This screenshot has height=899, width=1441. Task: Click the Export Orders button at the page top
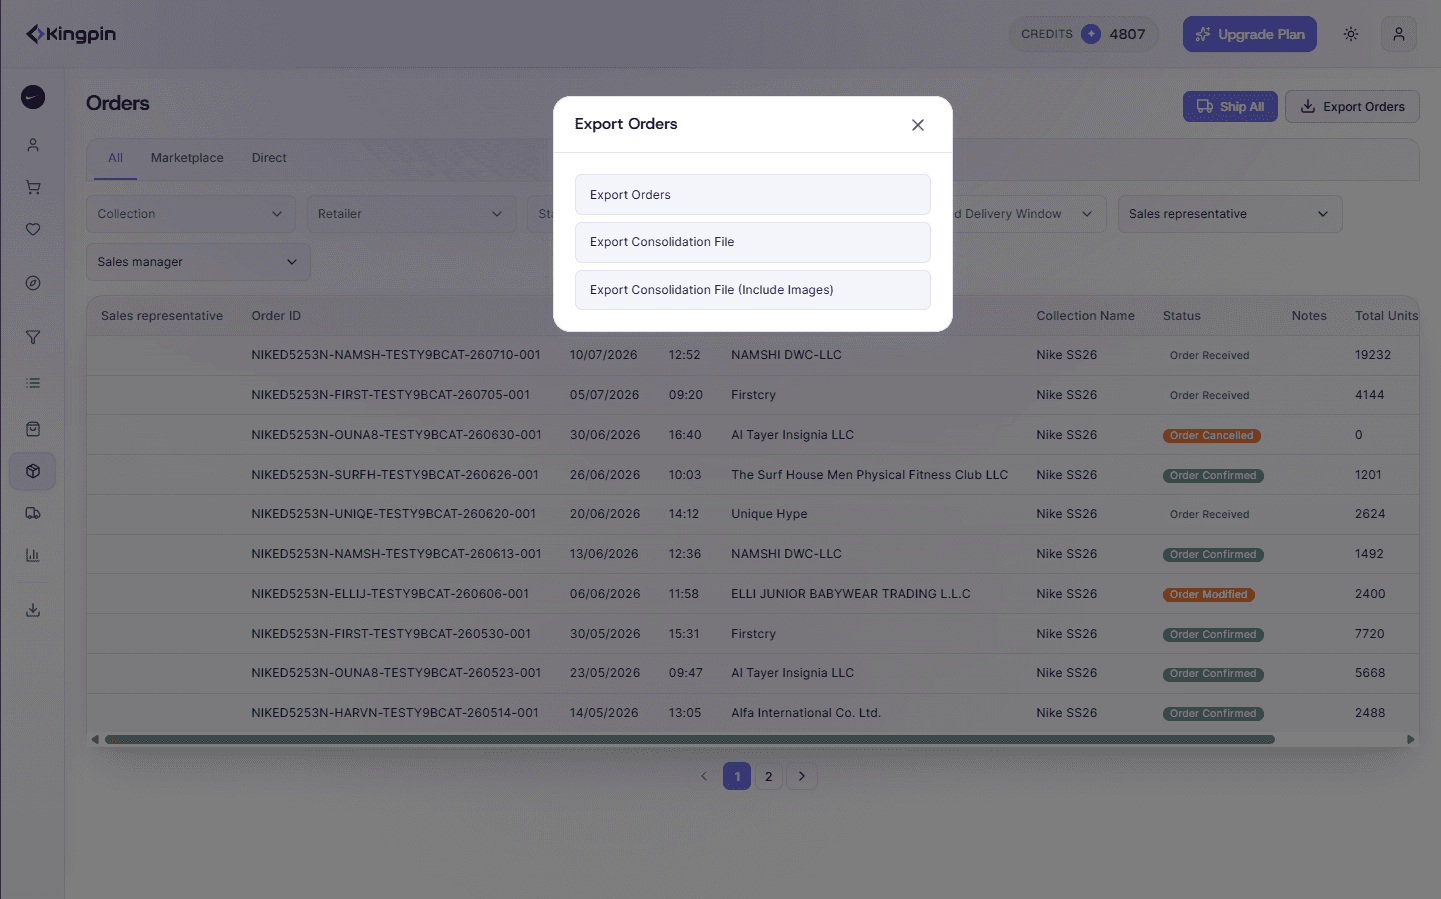[x=1352, y=107]
